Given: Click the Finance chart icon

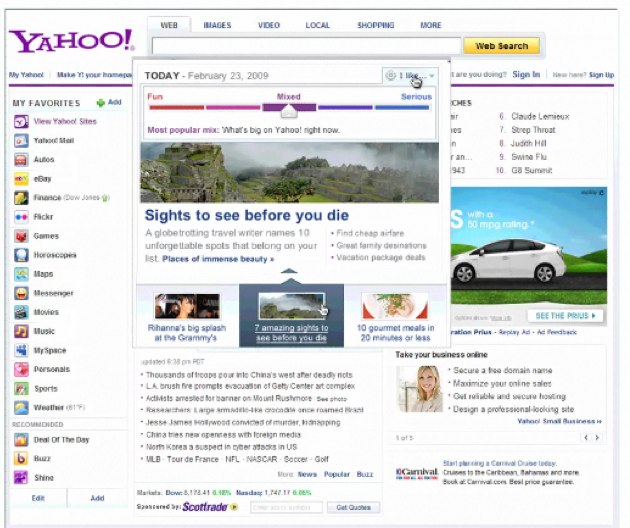Looking at the screenshot, I should [21, 198].
